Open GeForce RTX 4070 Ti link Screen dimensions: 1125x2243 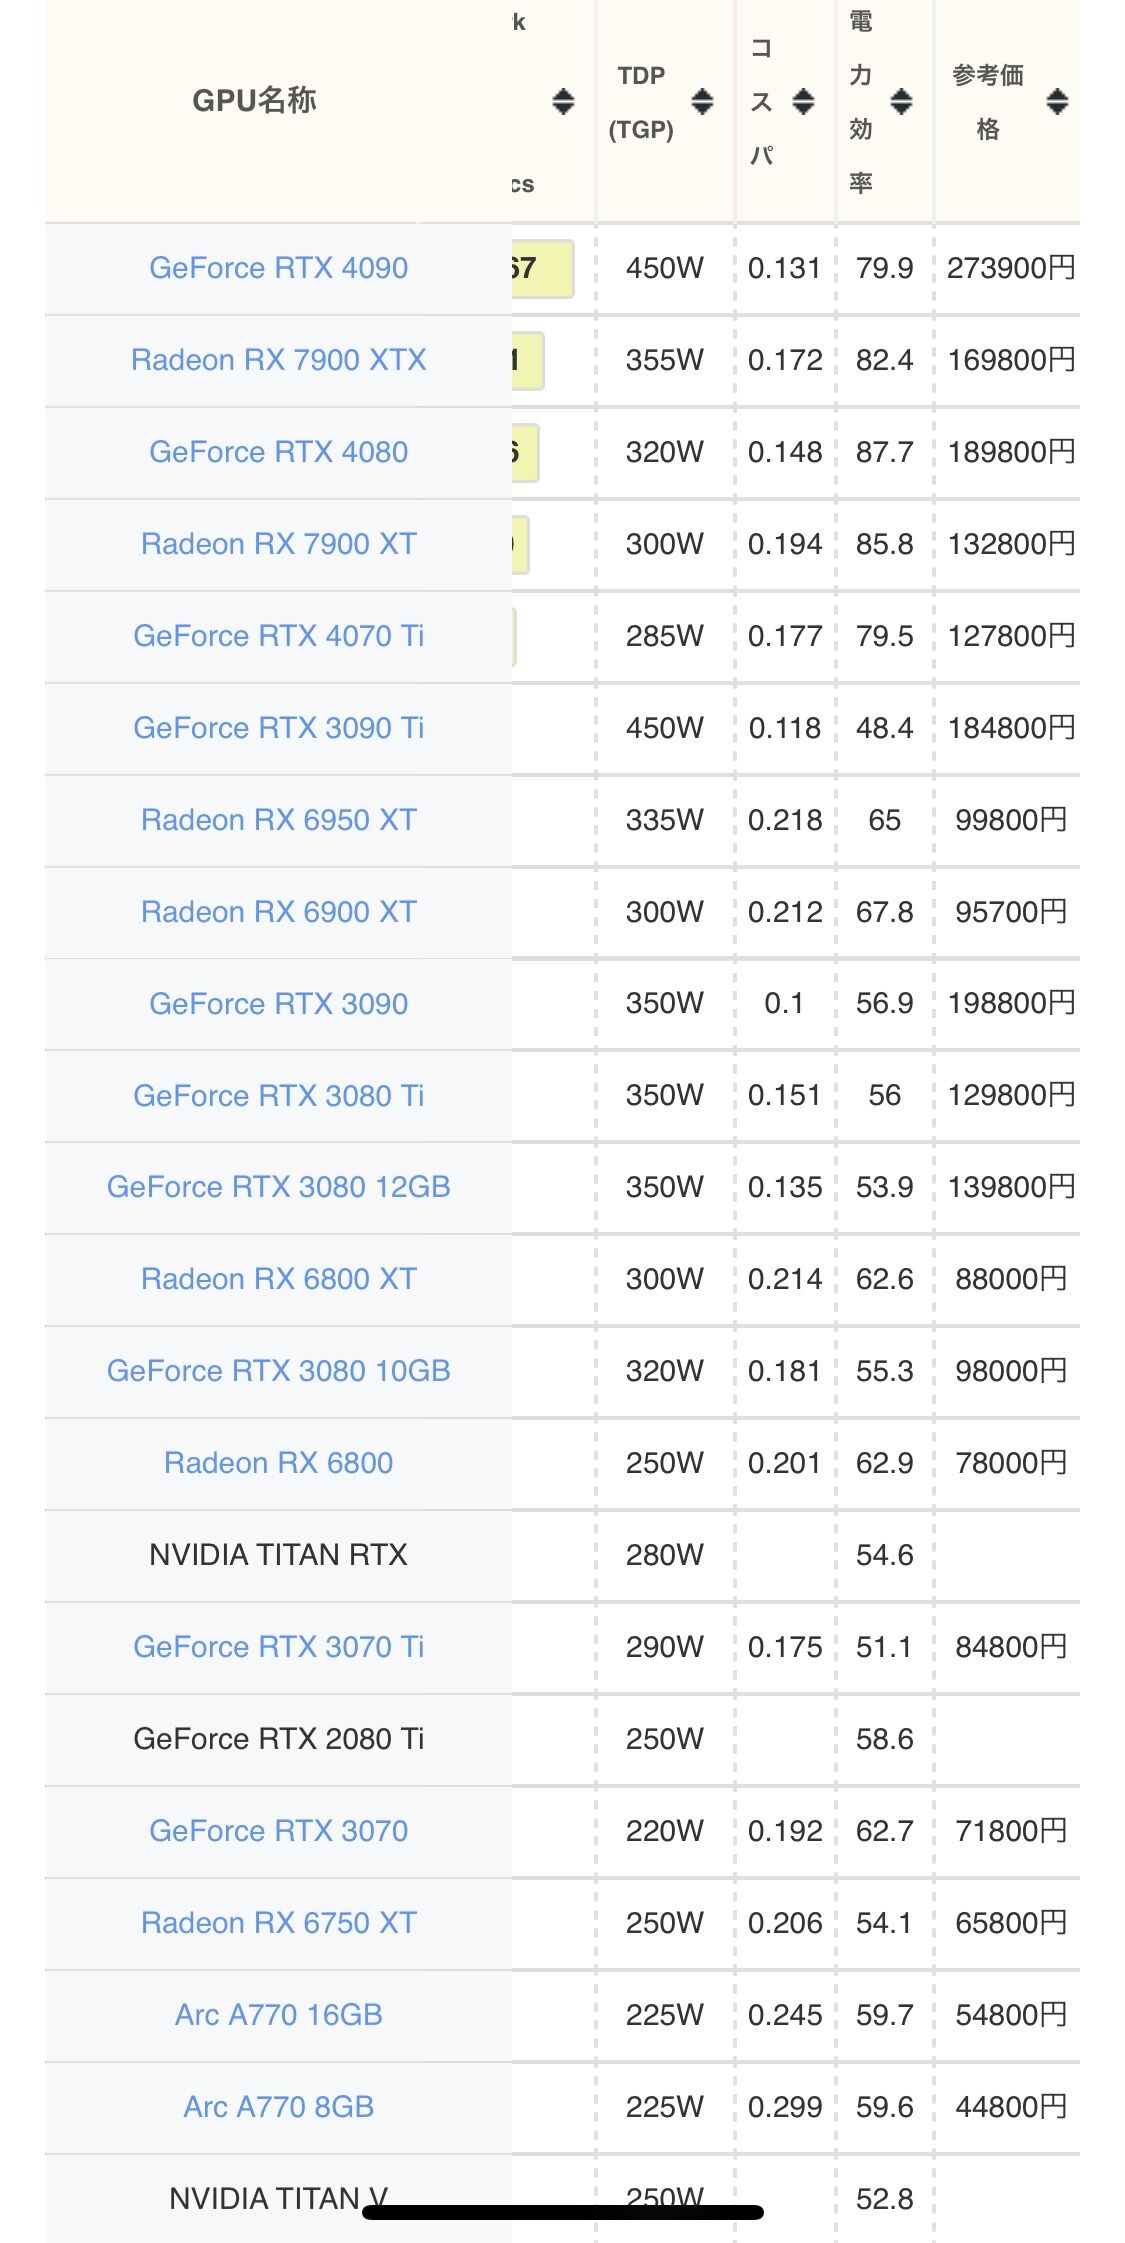(x=279, y=636)
